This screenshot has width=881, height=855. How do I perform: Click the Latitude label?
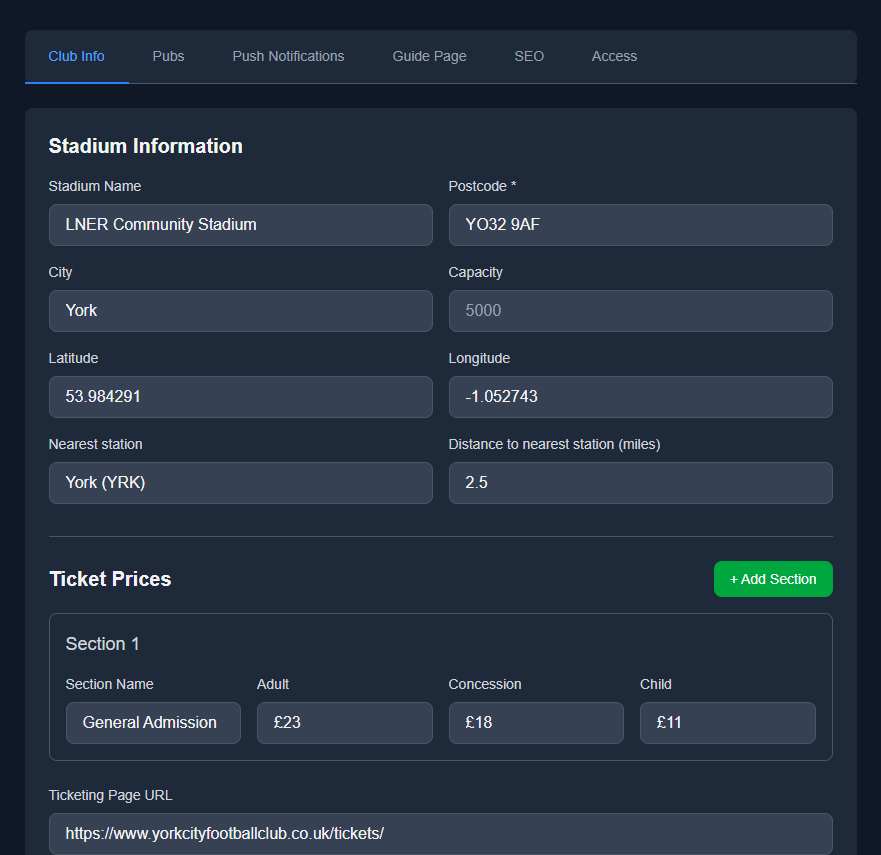73,358
